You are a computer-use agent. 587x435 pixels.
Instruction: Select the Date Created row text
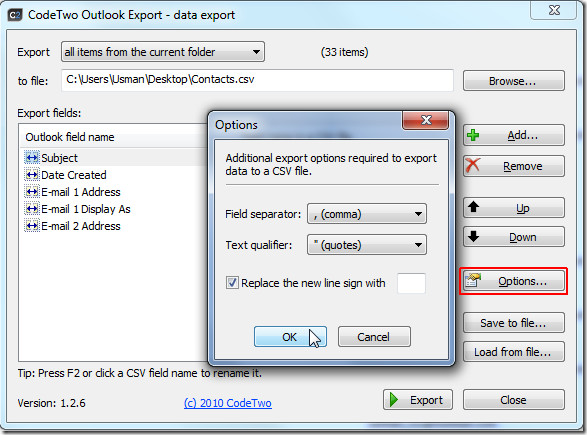[x=74, y=175]
